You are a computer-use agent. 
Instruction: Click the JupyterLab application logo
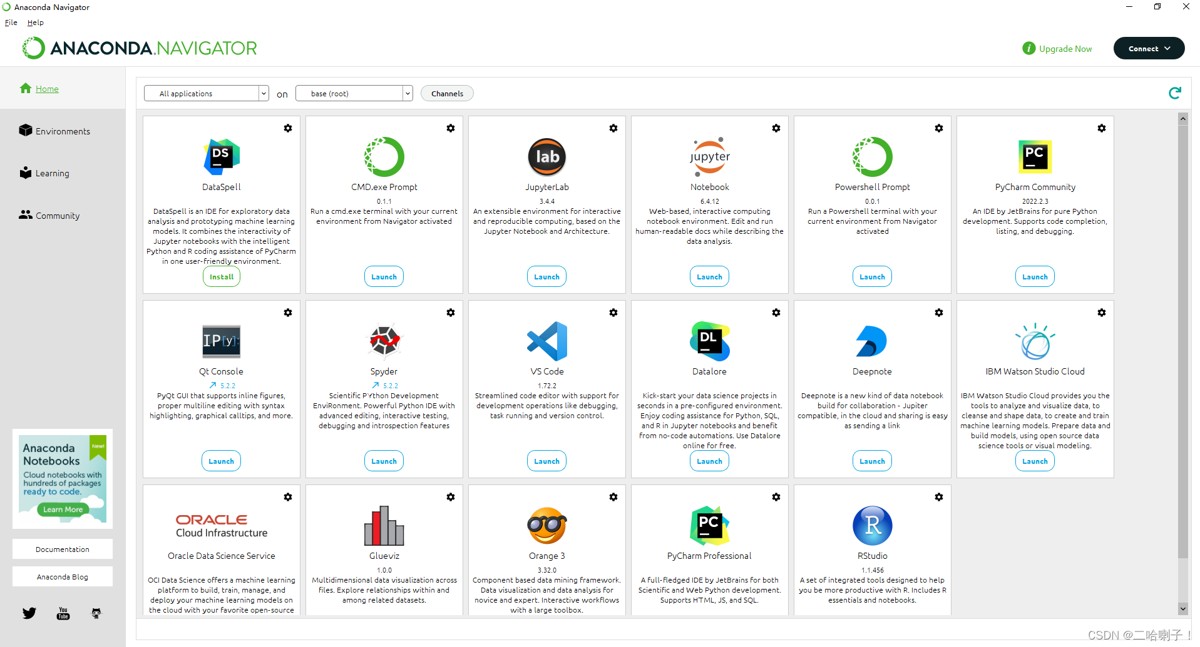click(547, 157)
